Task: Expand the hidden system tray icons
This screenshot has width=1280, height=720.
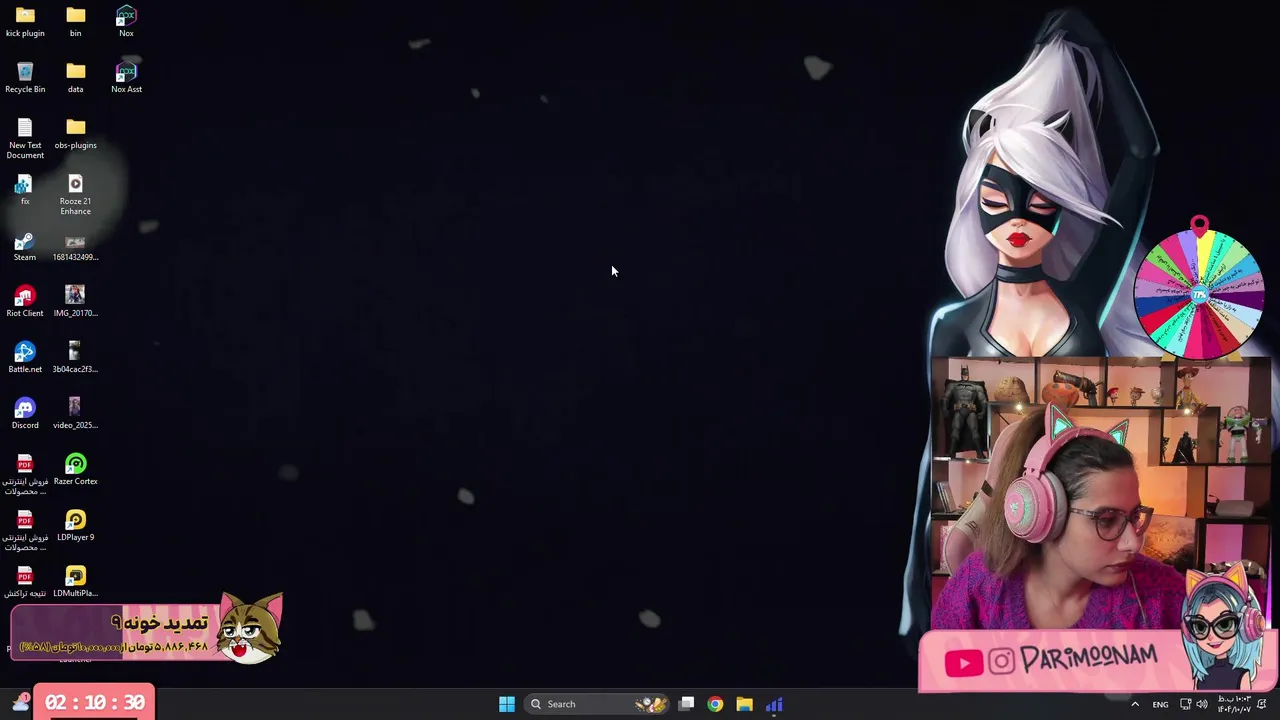Action: point(1135,704)
